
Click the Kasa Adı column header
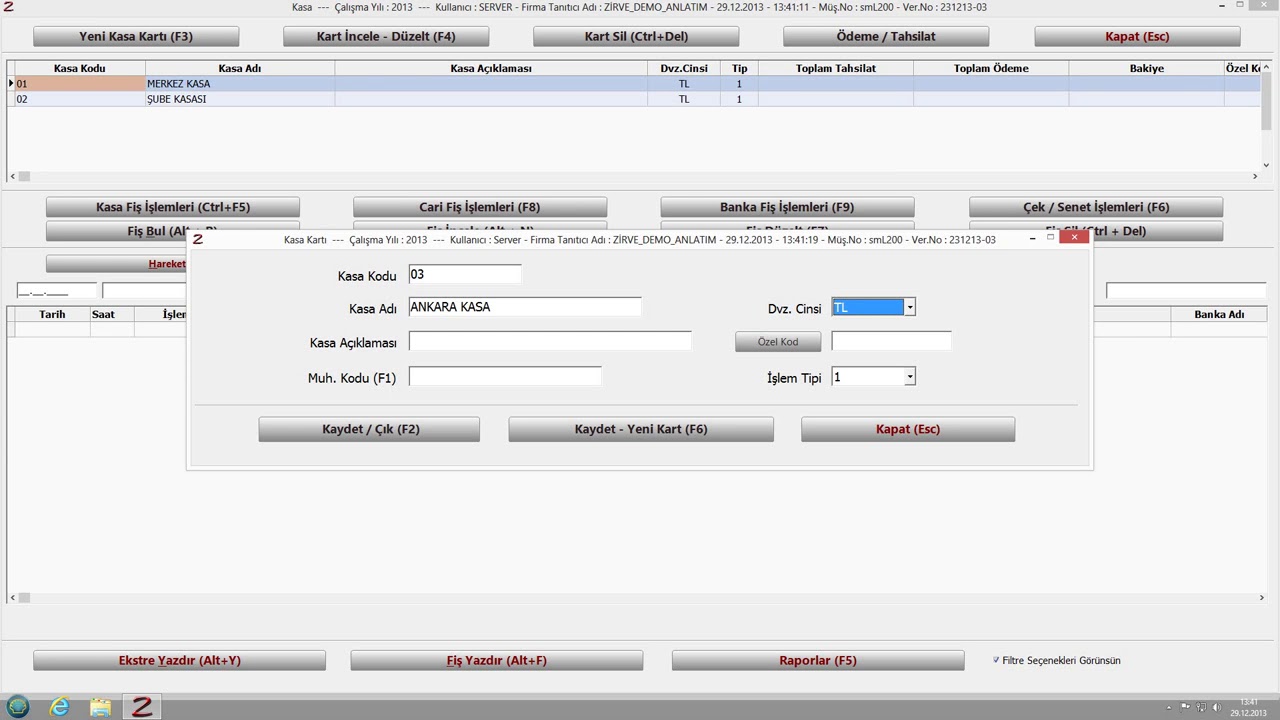(240, 68)
